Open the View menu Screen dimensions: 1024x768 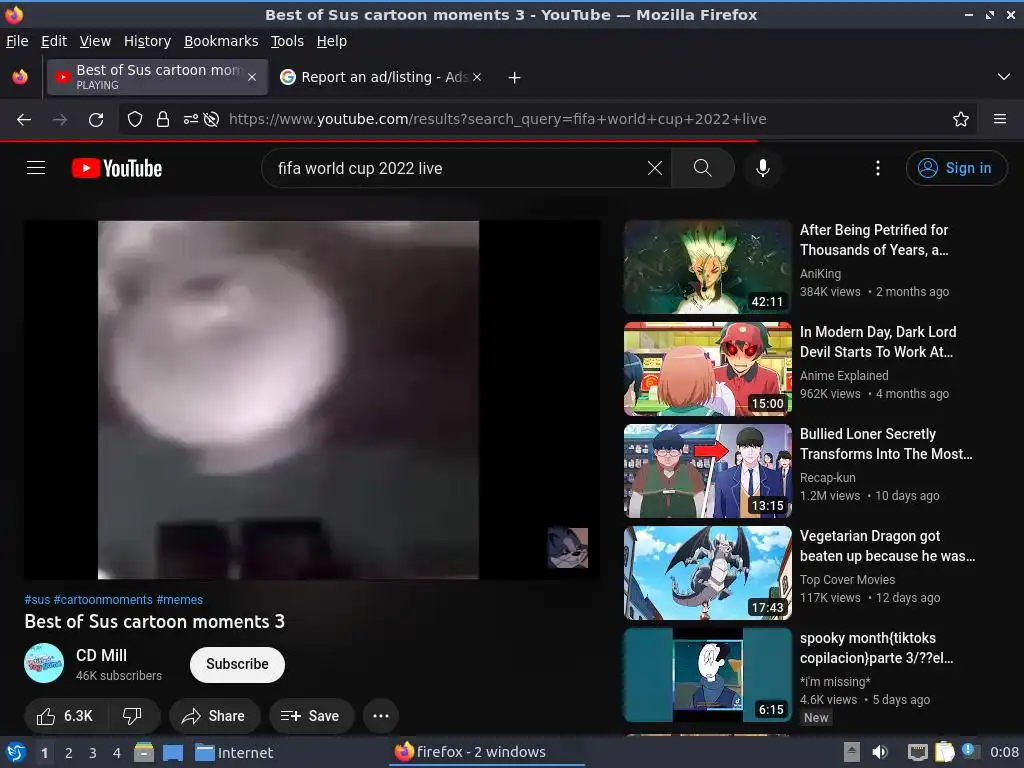95,41
